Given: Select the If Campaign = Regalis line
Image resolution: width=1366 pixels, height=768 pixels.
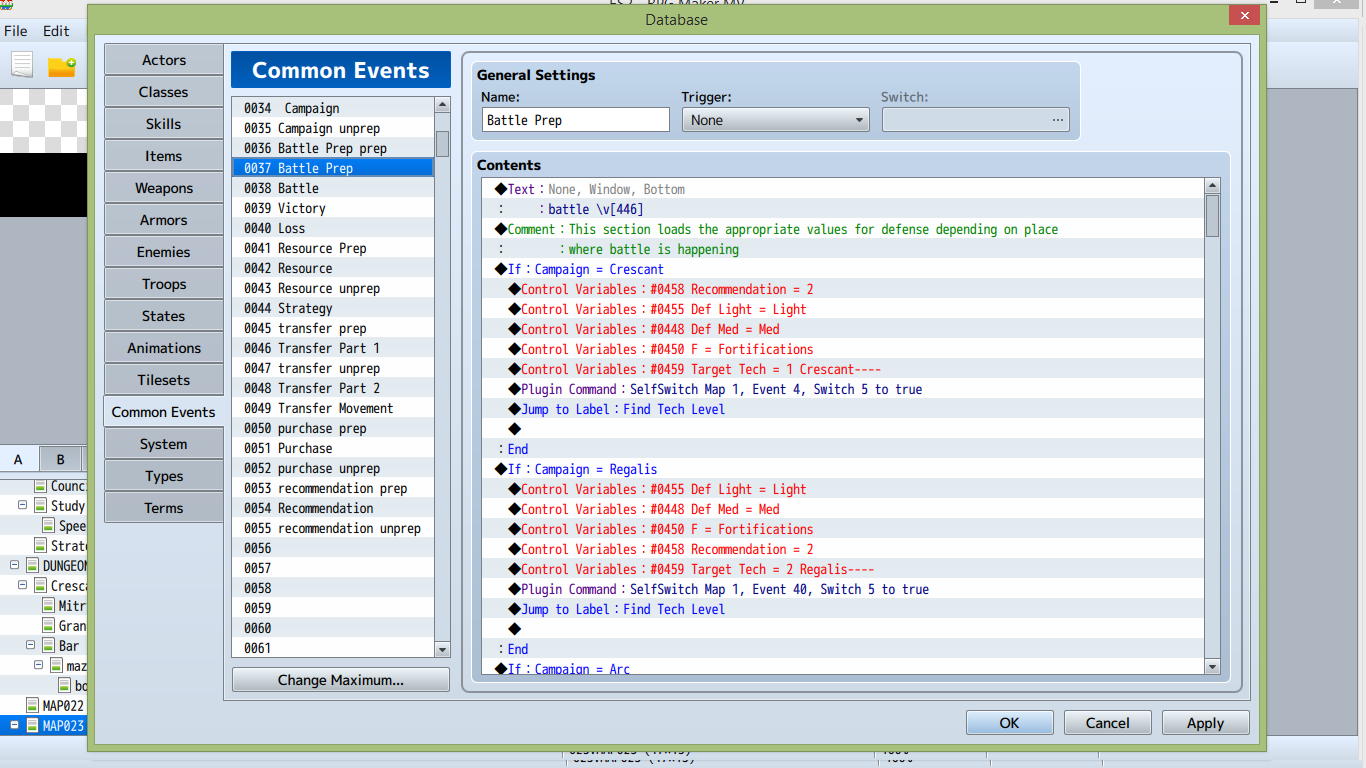Looking at the screenshot, I should [x=843, y=469].
